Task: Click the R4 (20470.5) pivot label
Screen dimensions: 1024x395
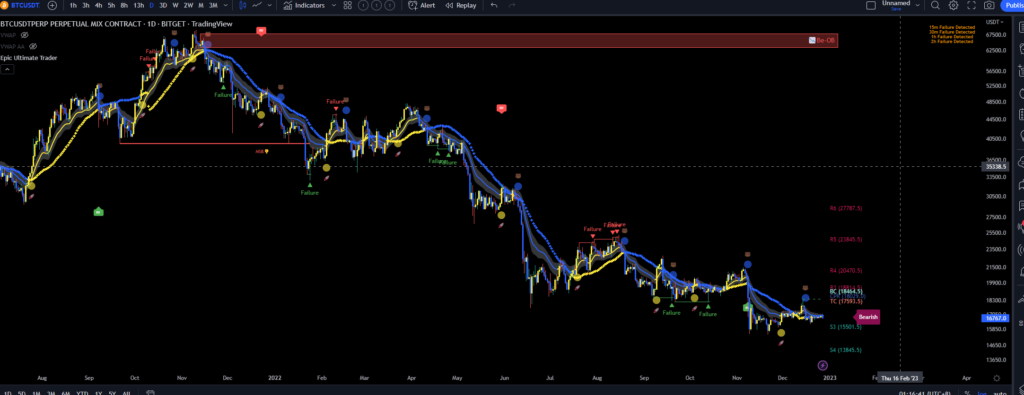Action: click(846, 270)
